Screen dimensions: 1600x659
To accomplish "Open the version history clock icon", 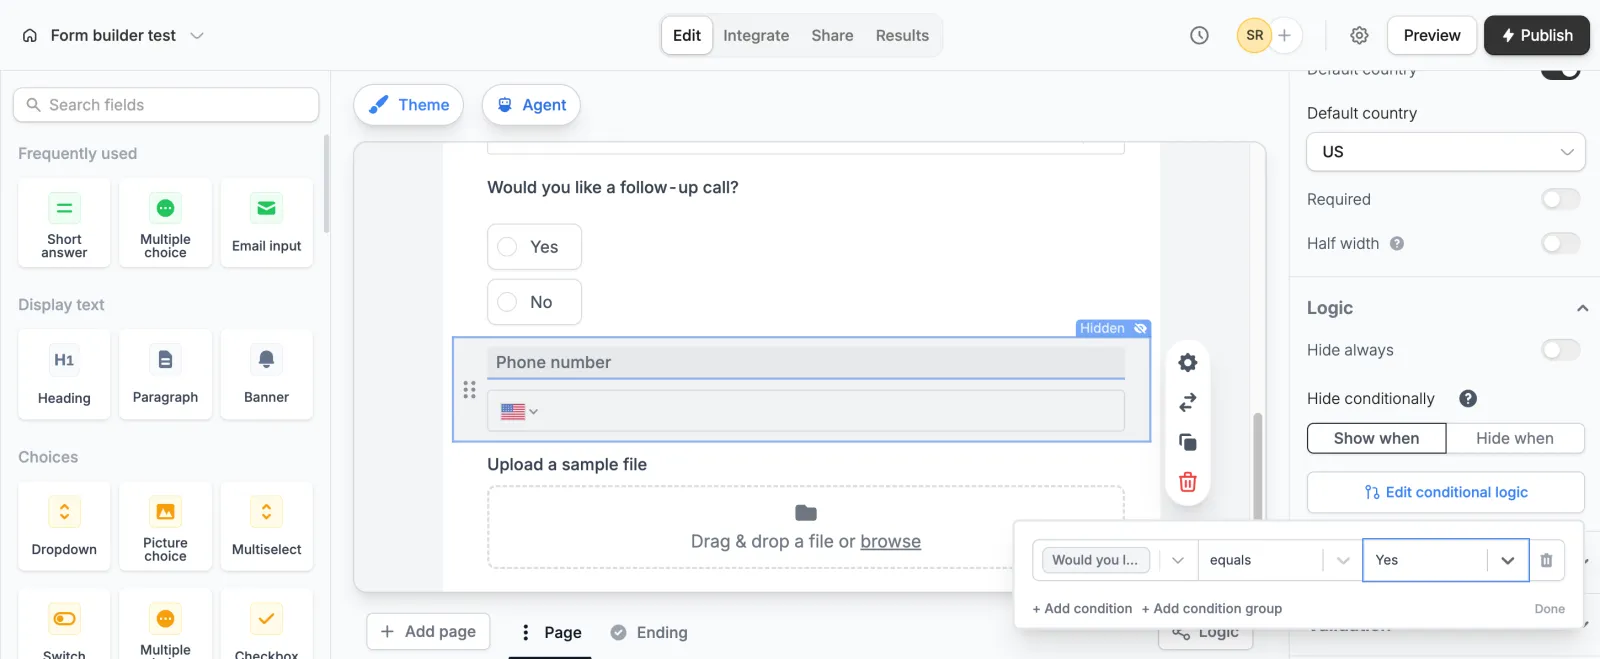I will coord(1199,35).
